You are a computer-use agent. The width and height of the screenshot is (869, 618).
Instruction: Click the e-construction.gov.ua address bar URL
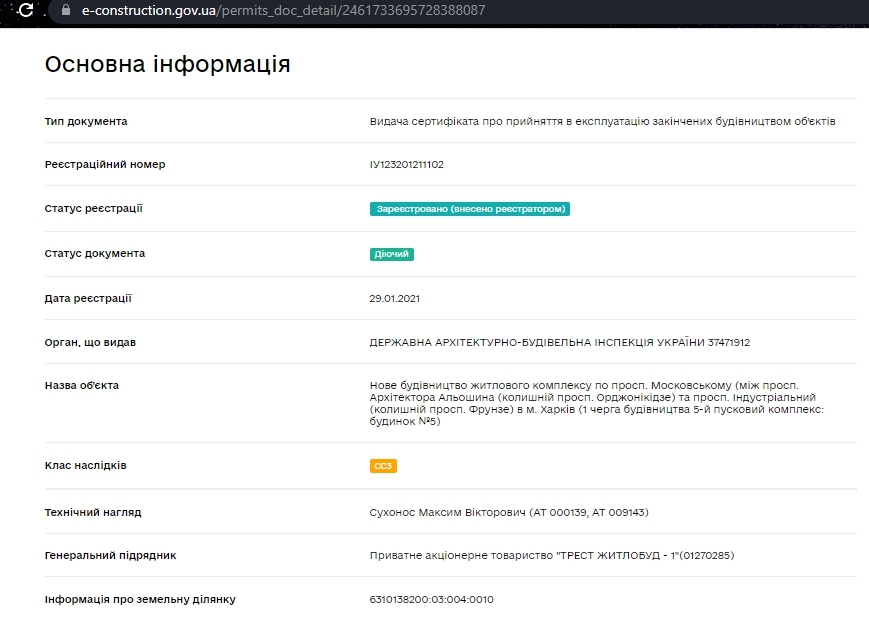tap(283, 10)
